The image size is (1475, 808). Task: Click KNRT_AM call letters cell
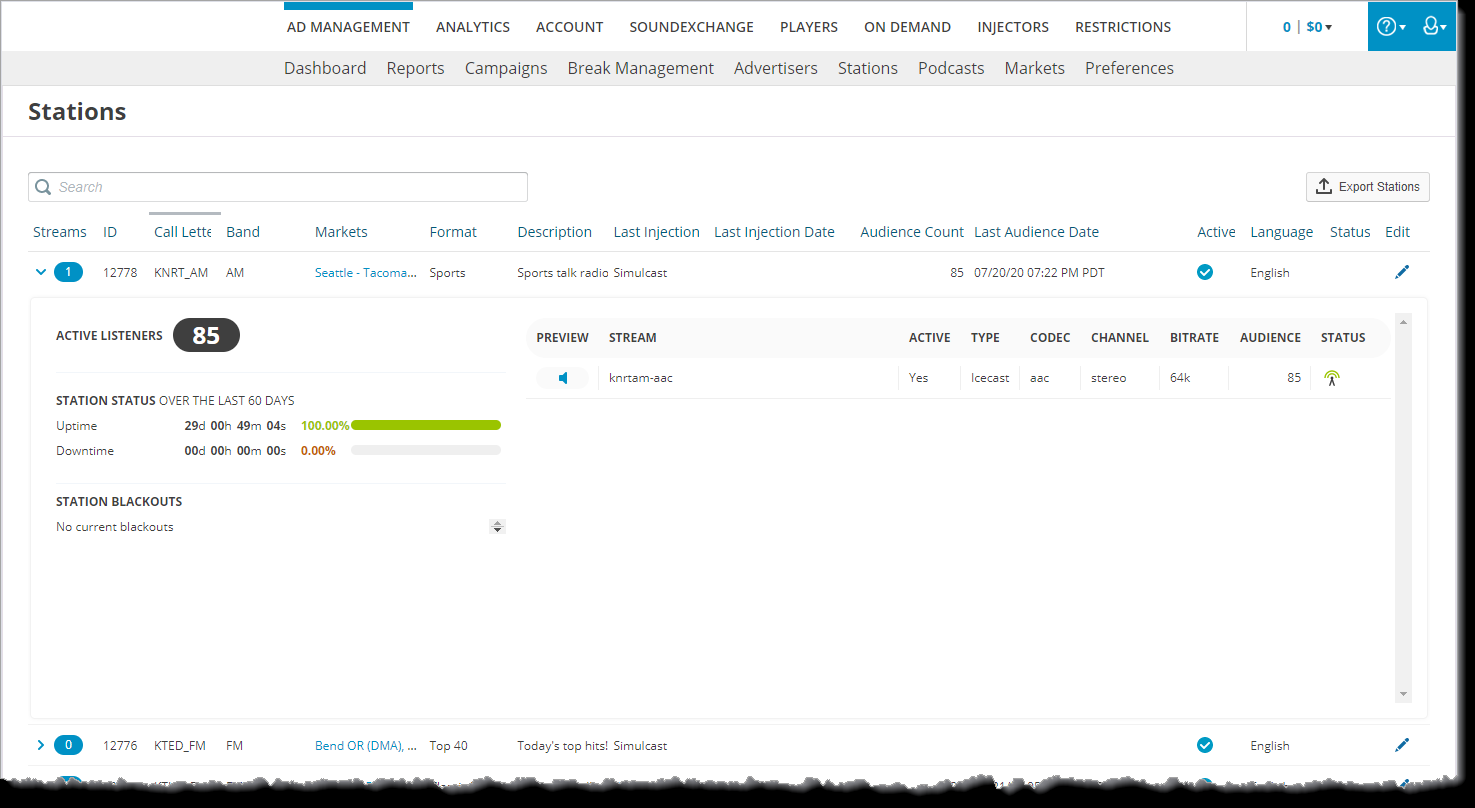coord(181,272)
